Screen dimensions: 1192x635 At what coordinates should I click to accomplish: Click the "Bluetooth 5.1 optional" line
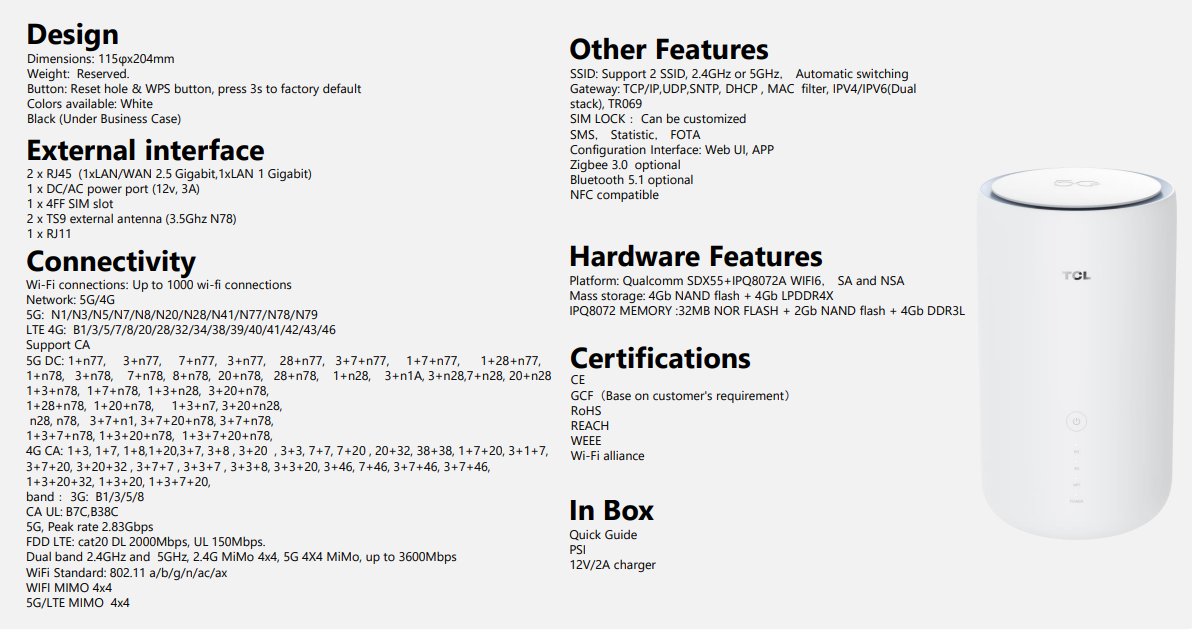(632, 180)
